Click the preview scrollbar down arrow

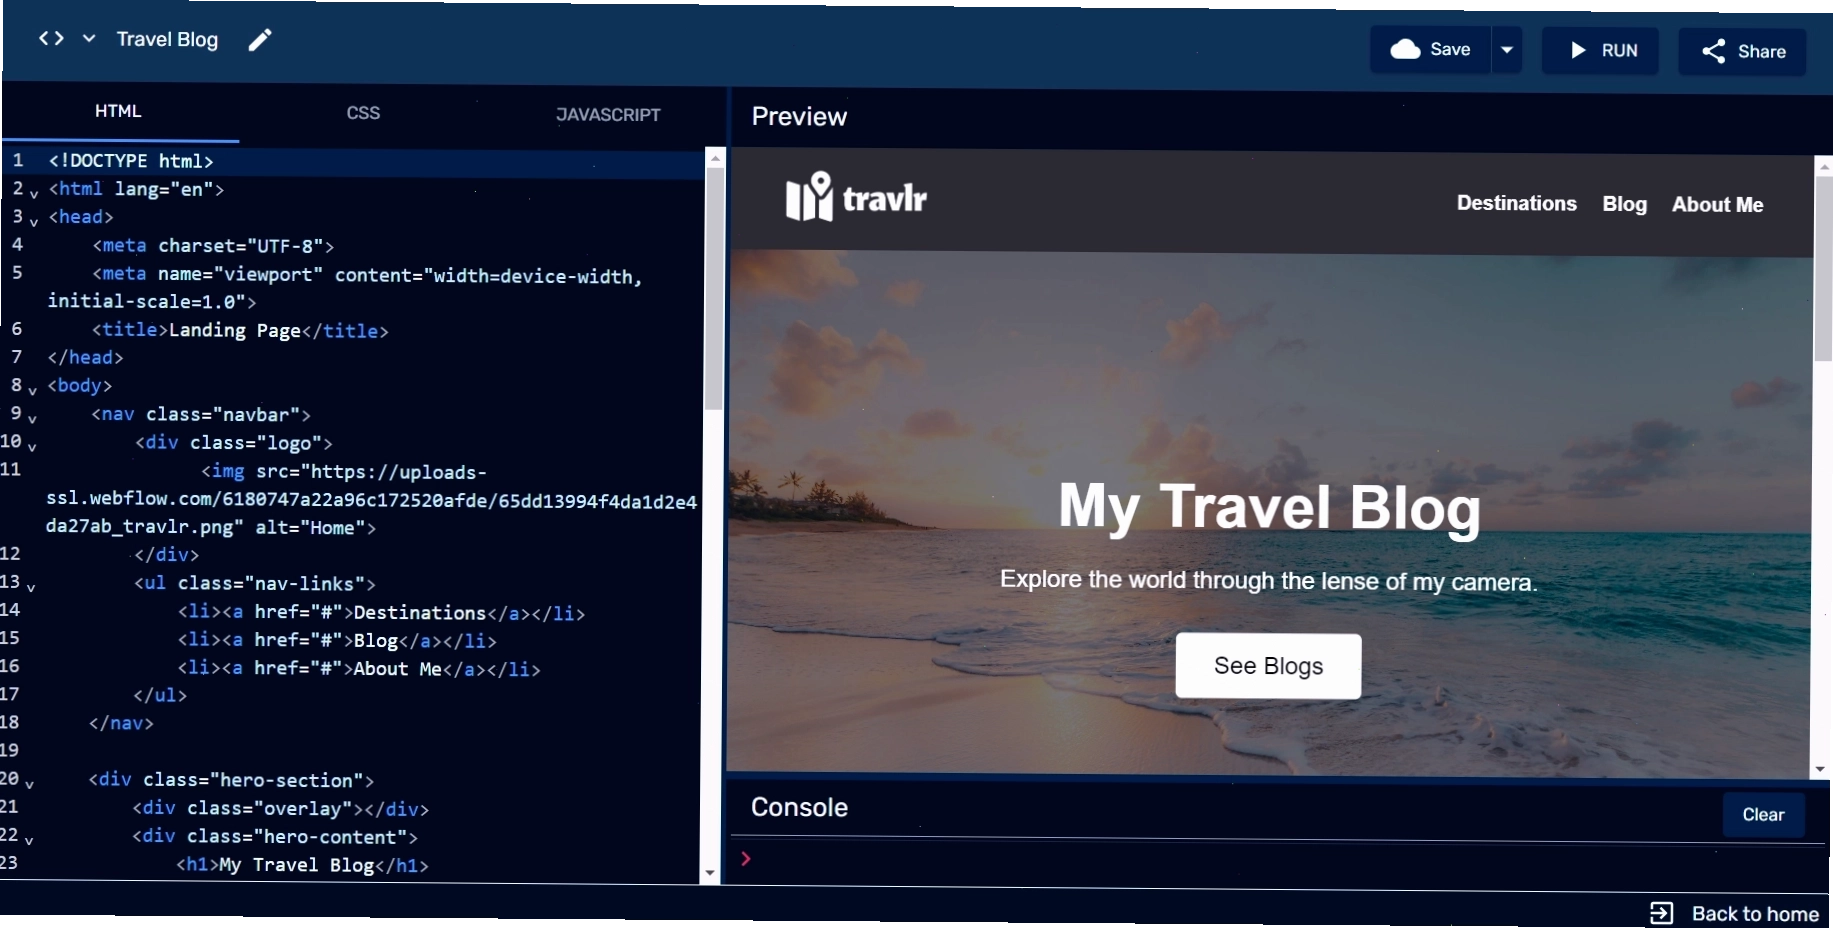coord(1820,769)
